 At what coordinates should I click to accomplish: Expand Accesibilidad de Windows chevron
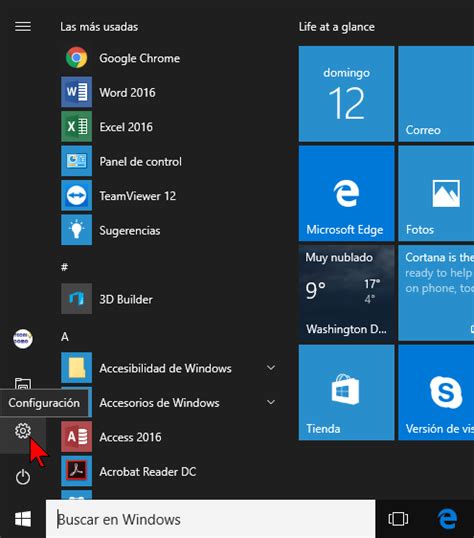click(x=271, y=368)
